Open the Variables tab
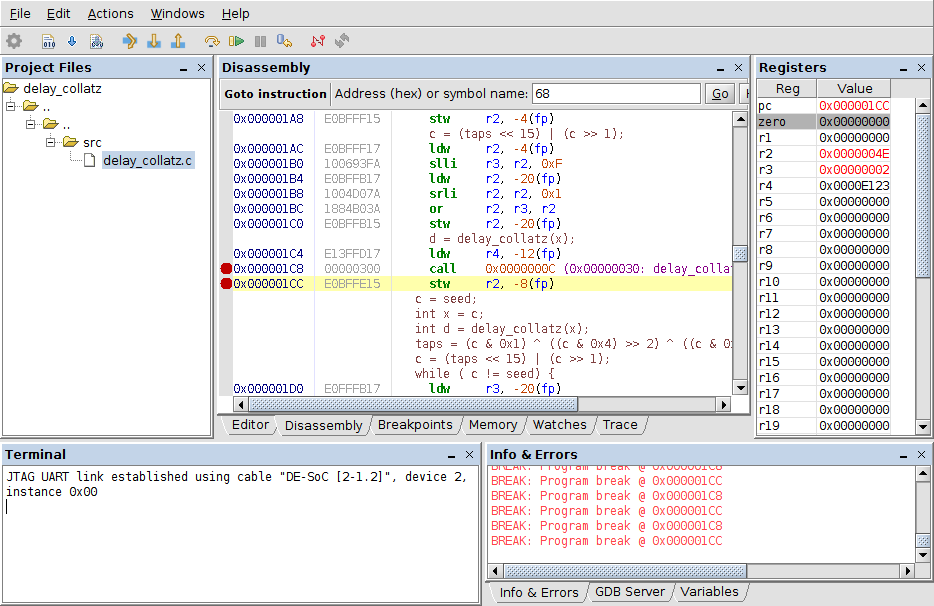 pyautogui.click(x=709, y=592)
